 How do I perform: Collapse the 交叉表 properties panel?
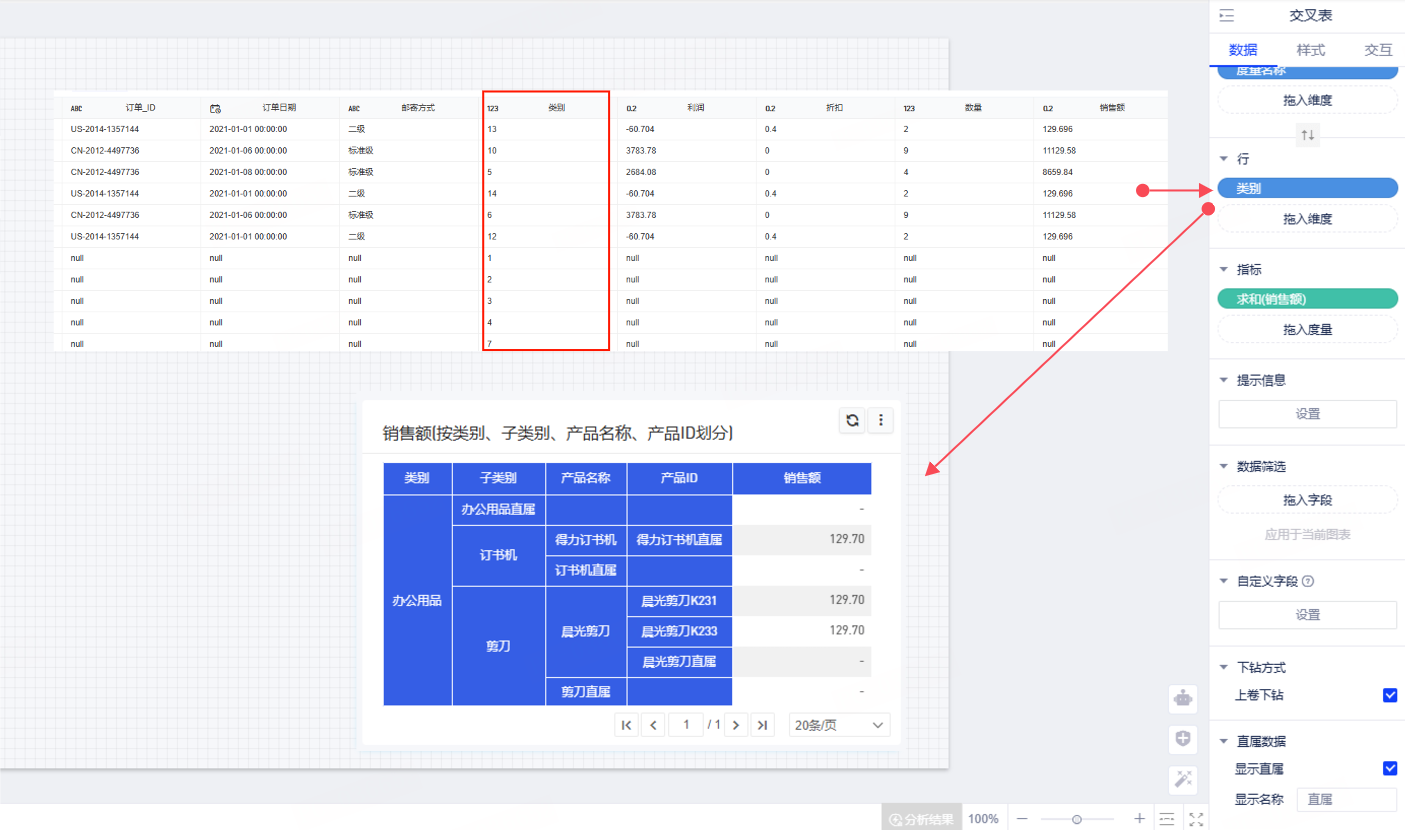(1227, 16)
